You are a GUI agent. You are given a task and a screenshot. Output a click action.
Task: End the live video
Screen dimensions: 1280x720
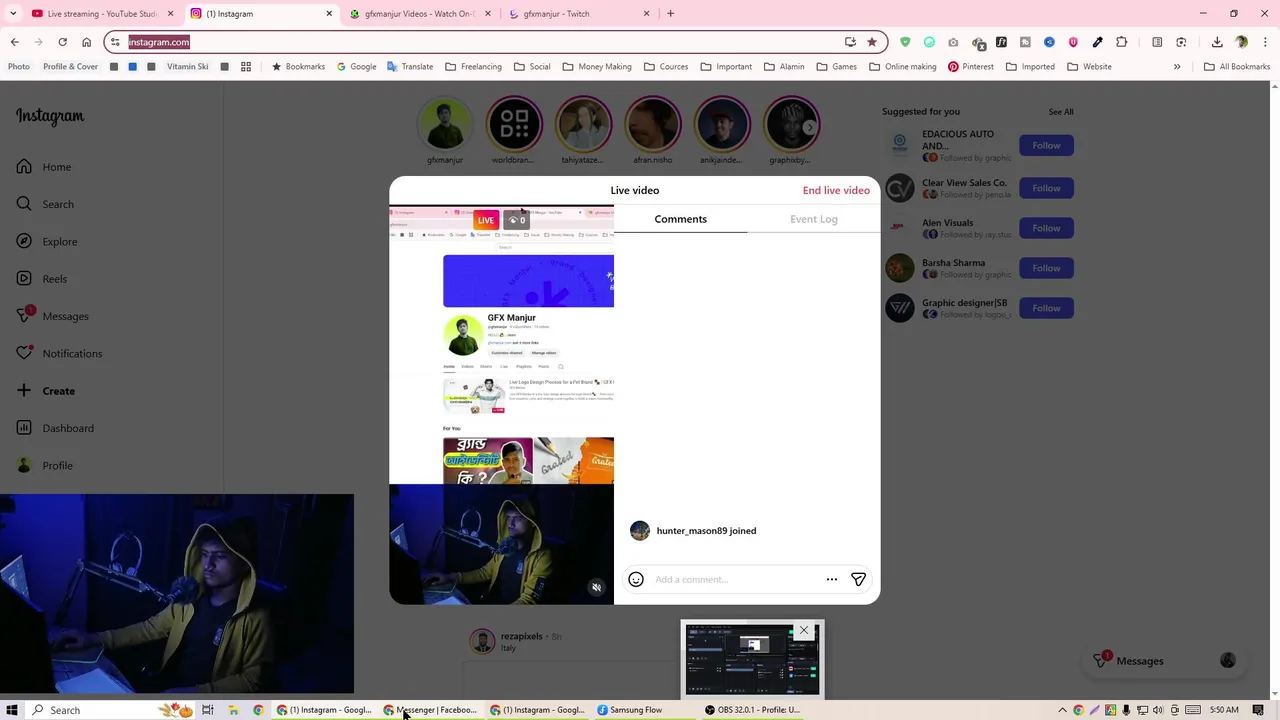tap(836, 190)
